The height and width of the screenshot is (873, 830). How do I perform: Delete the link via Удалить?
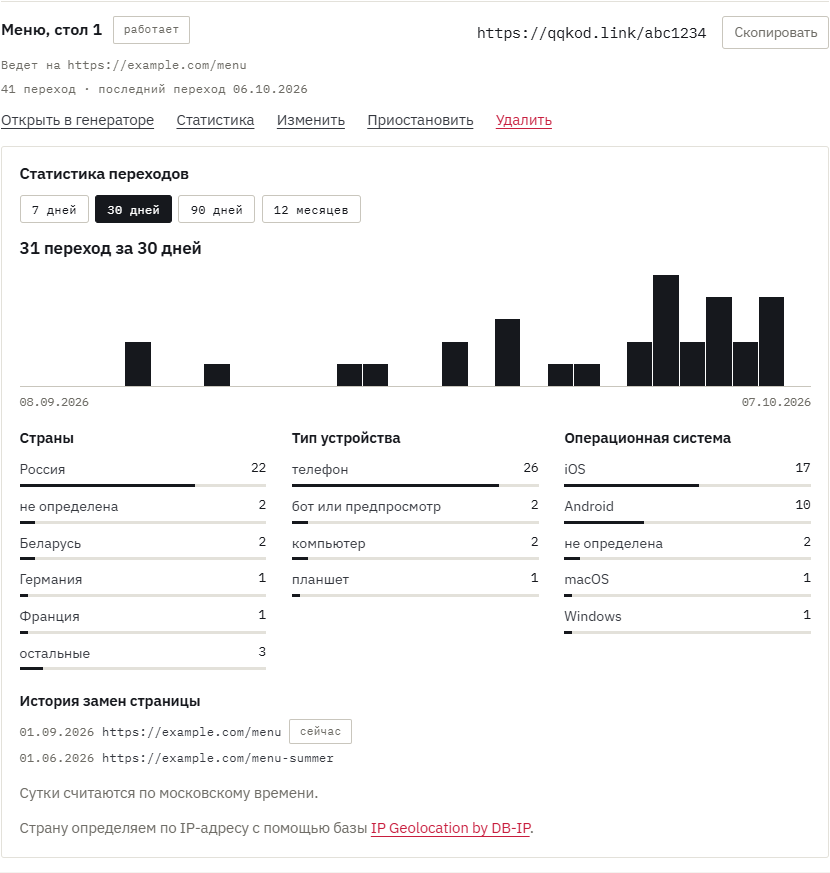coord(524,120)
